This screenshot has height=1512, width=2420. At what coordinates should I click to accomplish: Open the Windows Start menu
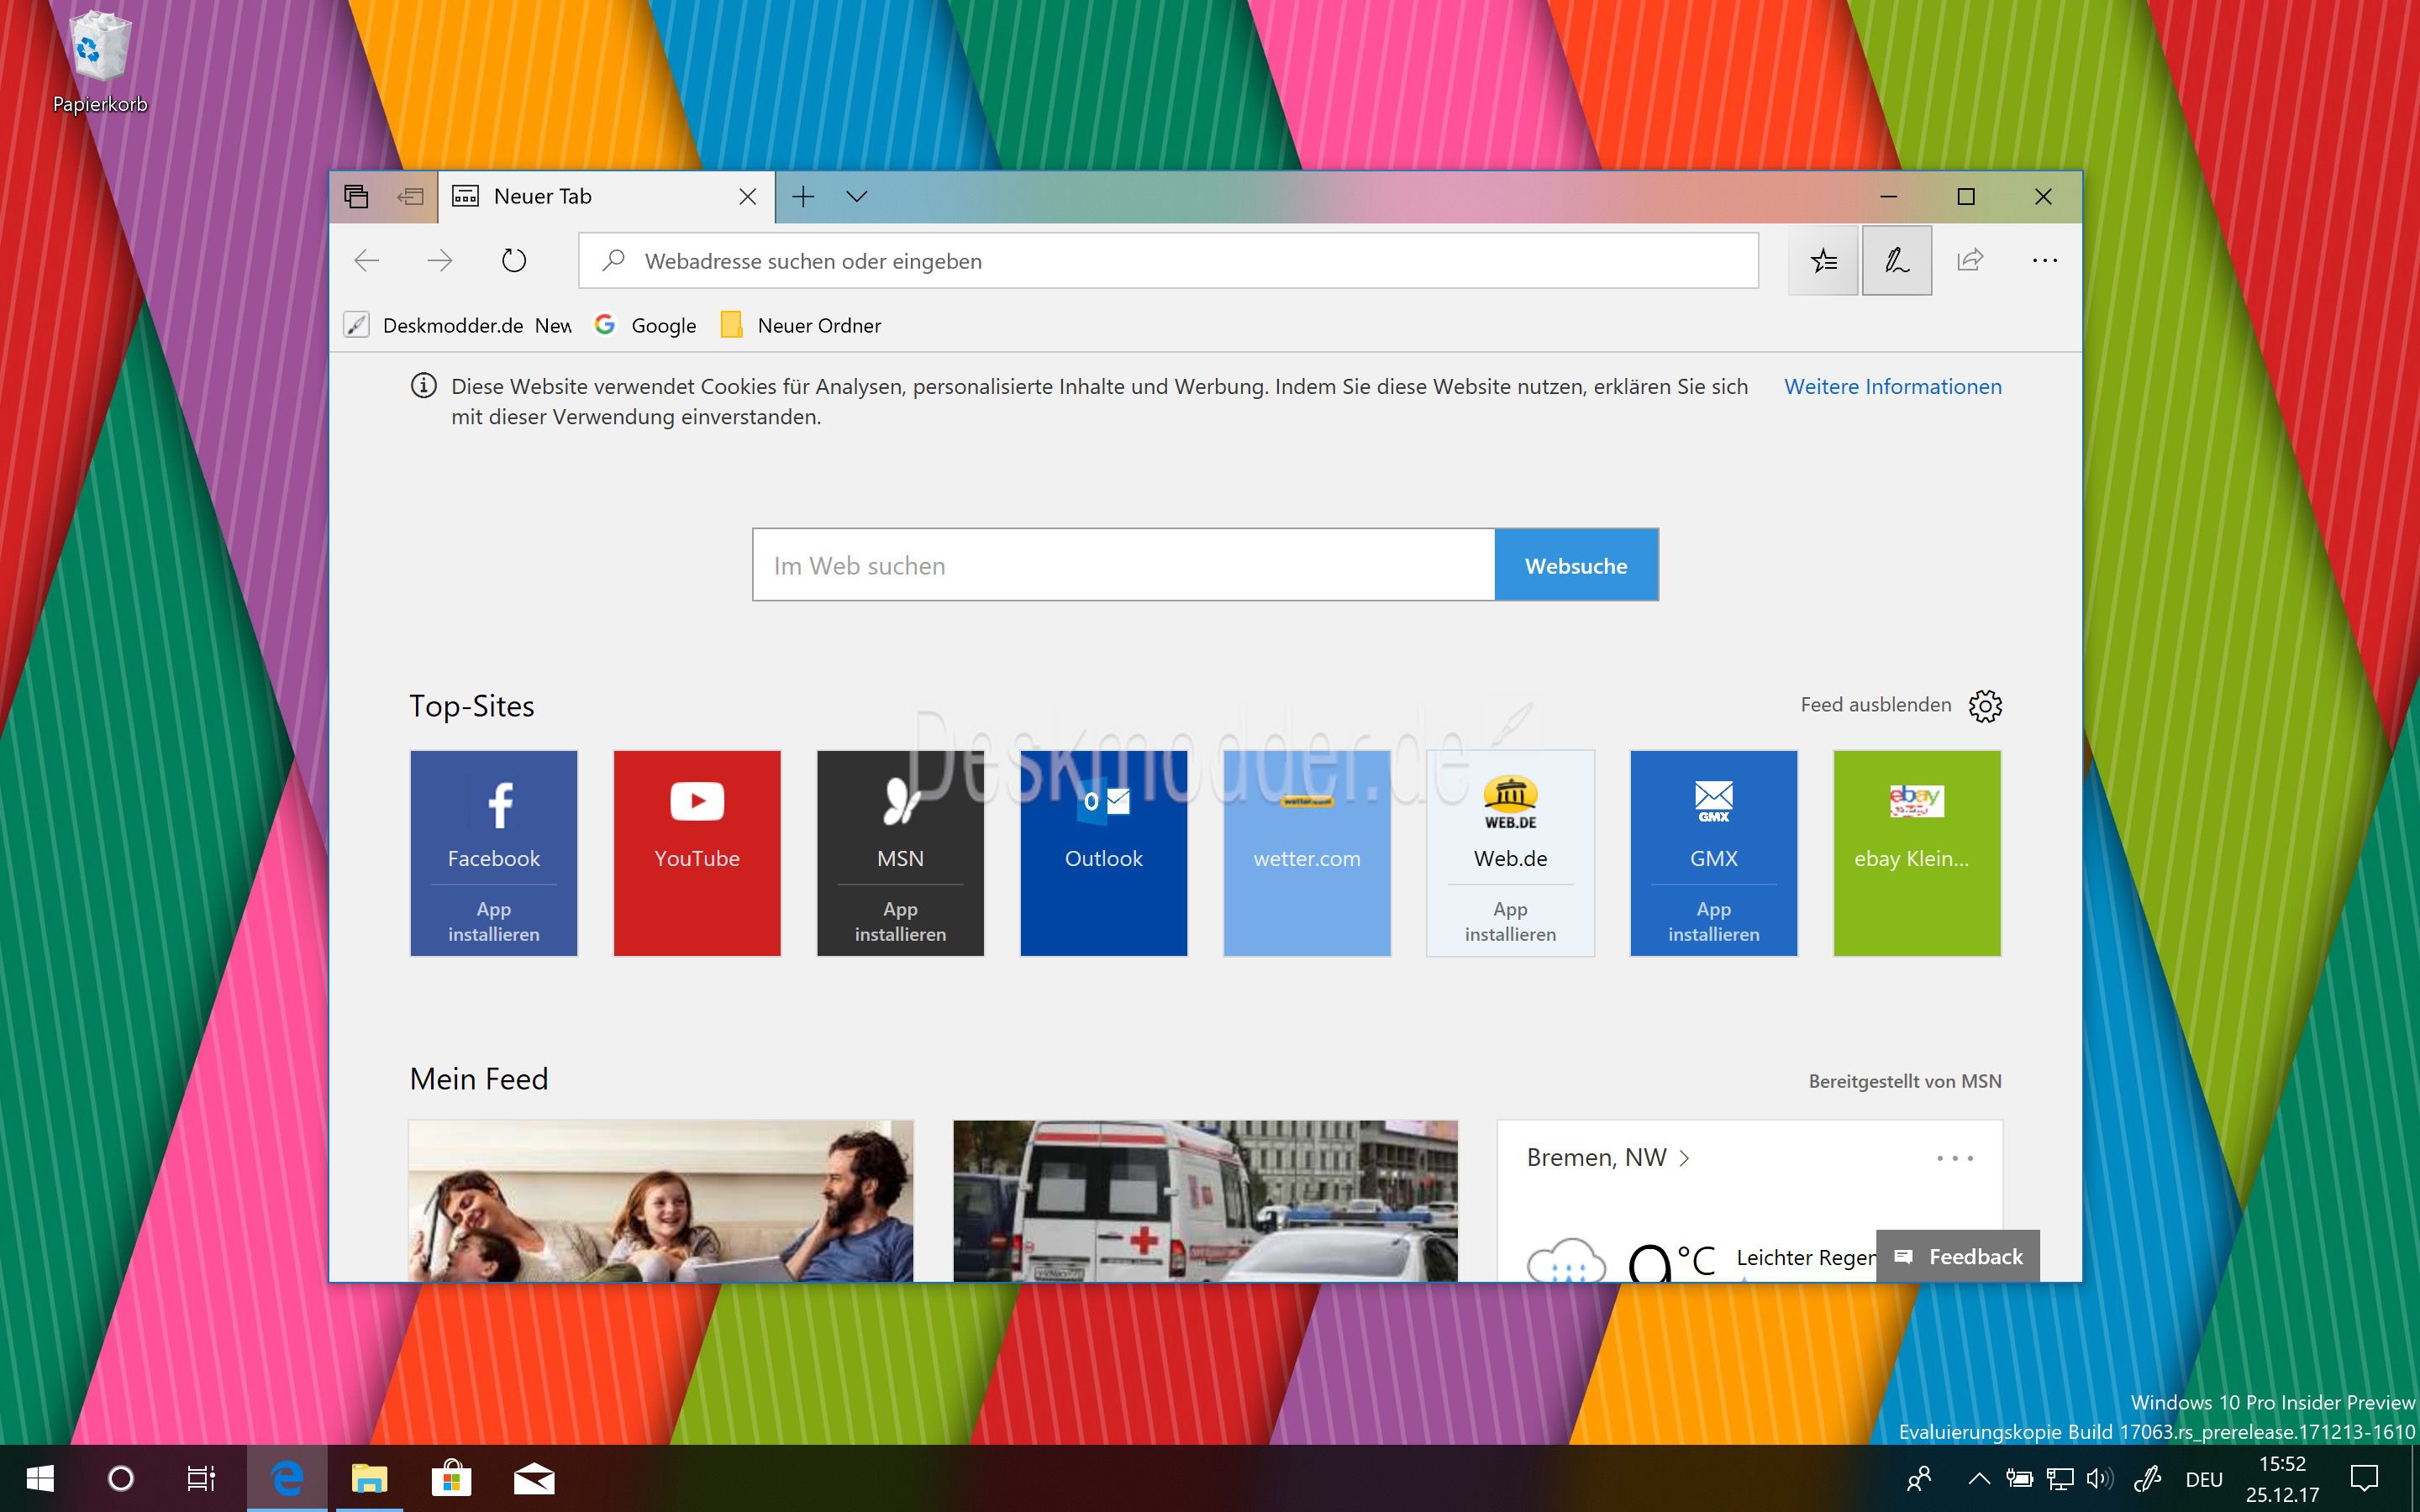[40, 1478]
